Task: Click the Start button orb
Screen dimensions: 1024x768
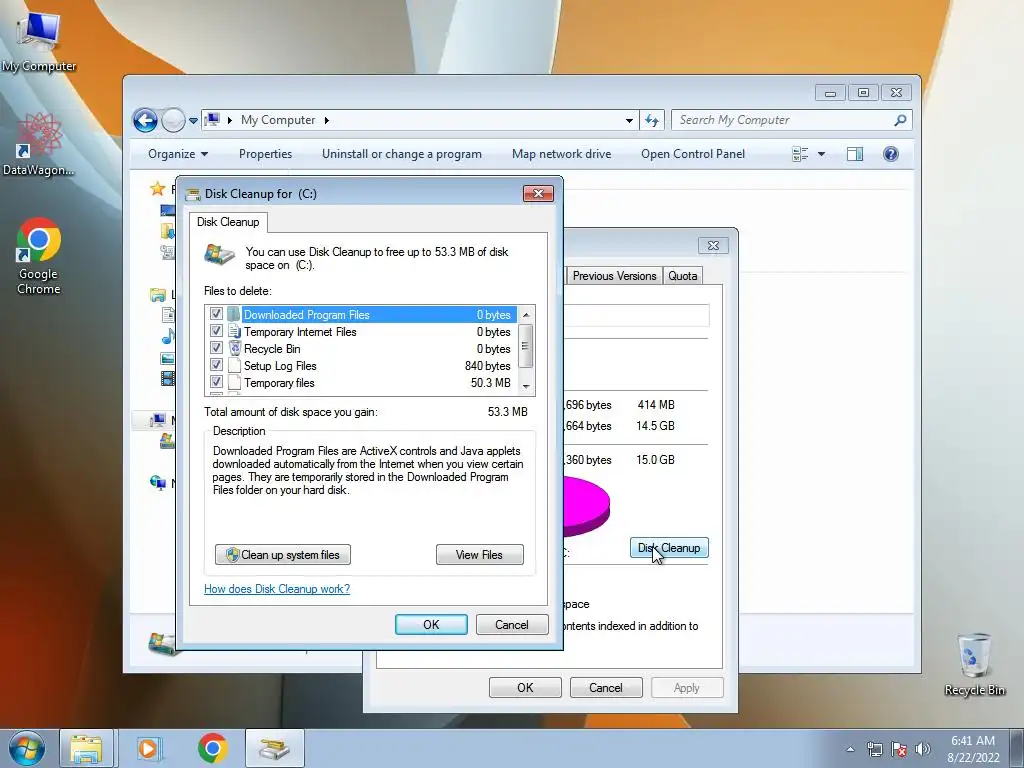Action: [26, 748]
